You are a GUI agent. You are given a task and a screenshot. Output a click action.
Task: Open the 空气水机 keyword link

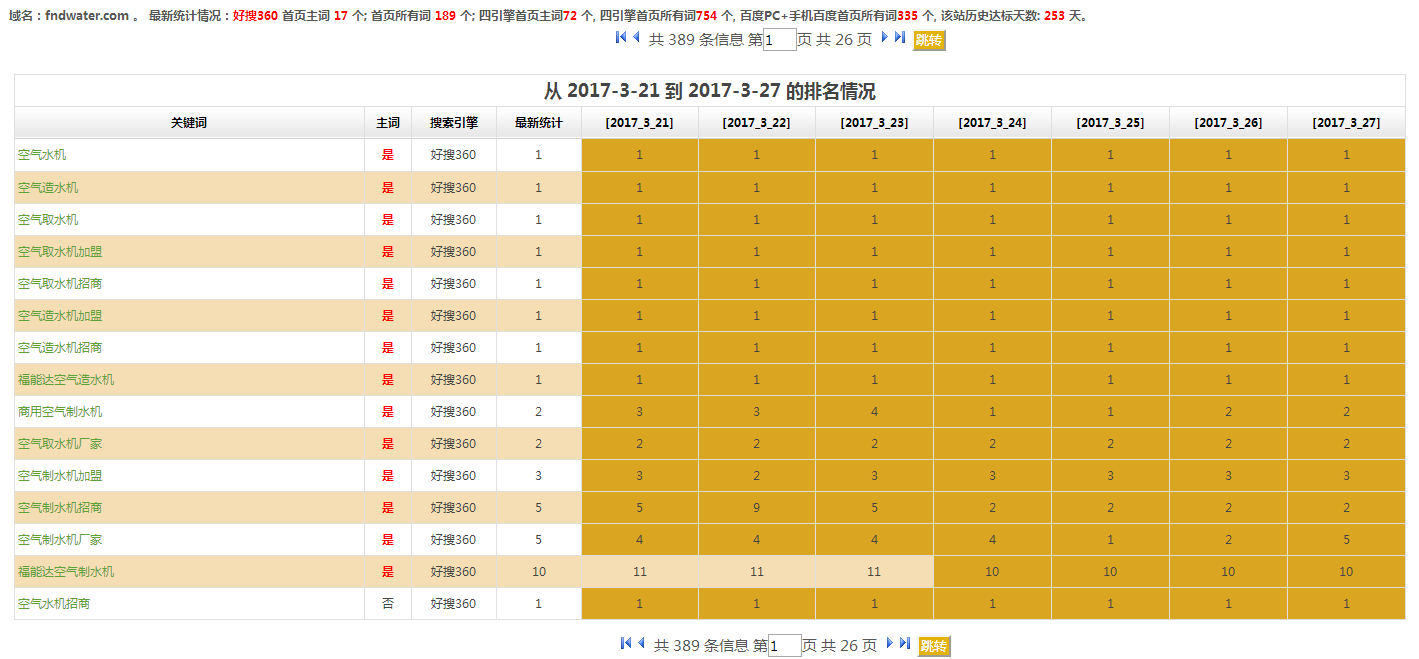[42, 155]
